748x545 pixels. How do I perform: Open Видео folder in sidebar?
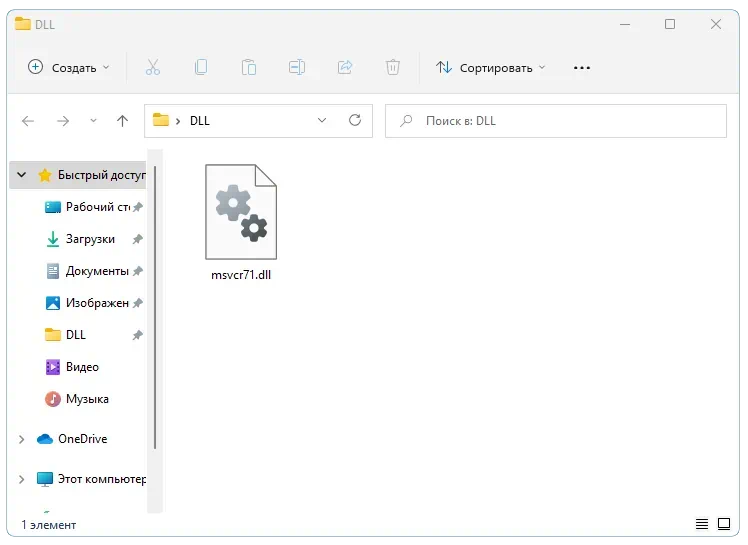72,367
